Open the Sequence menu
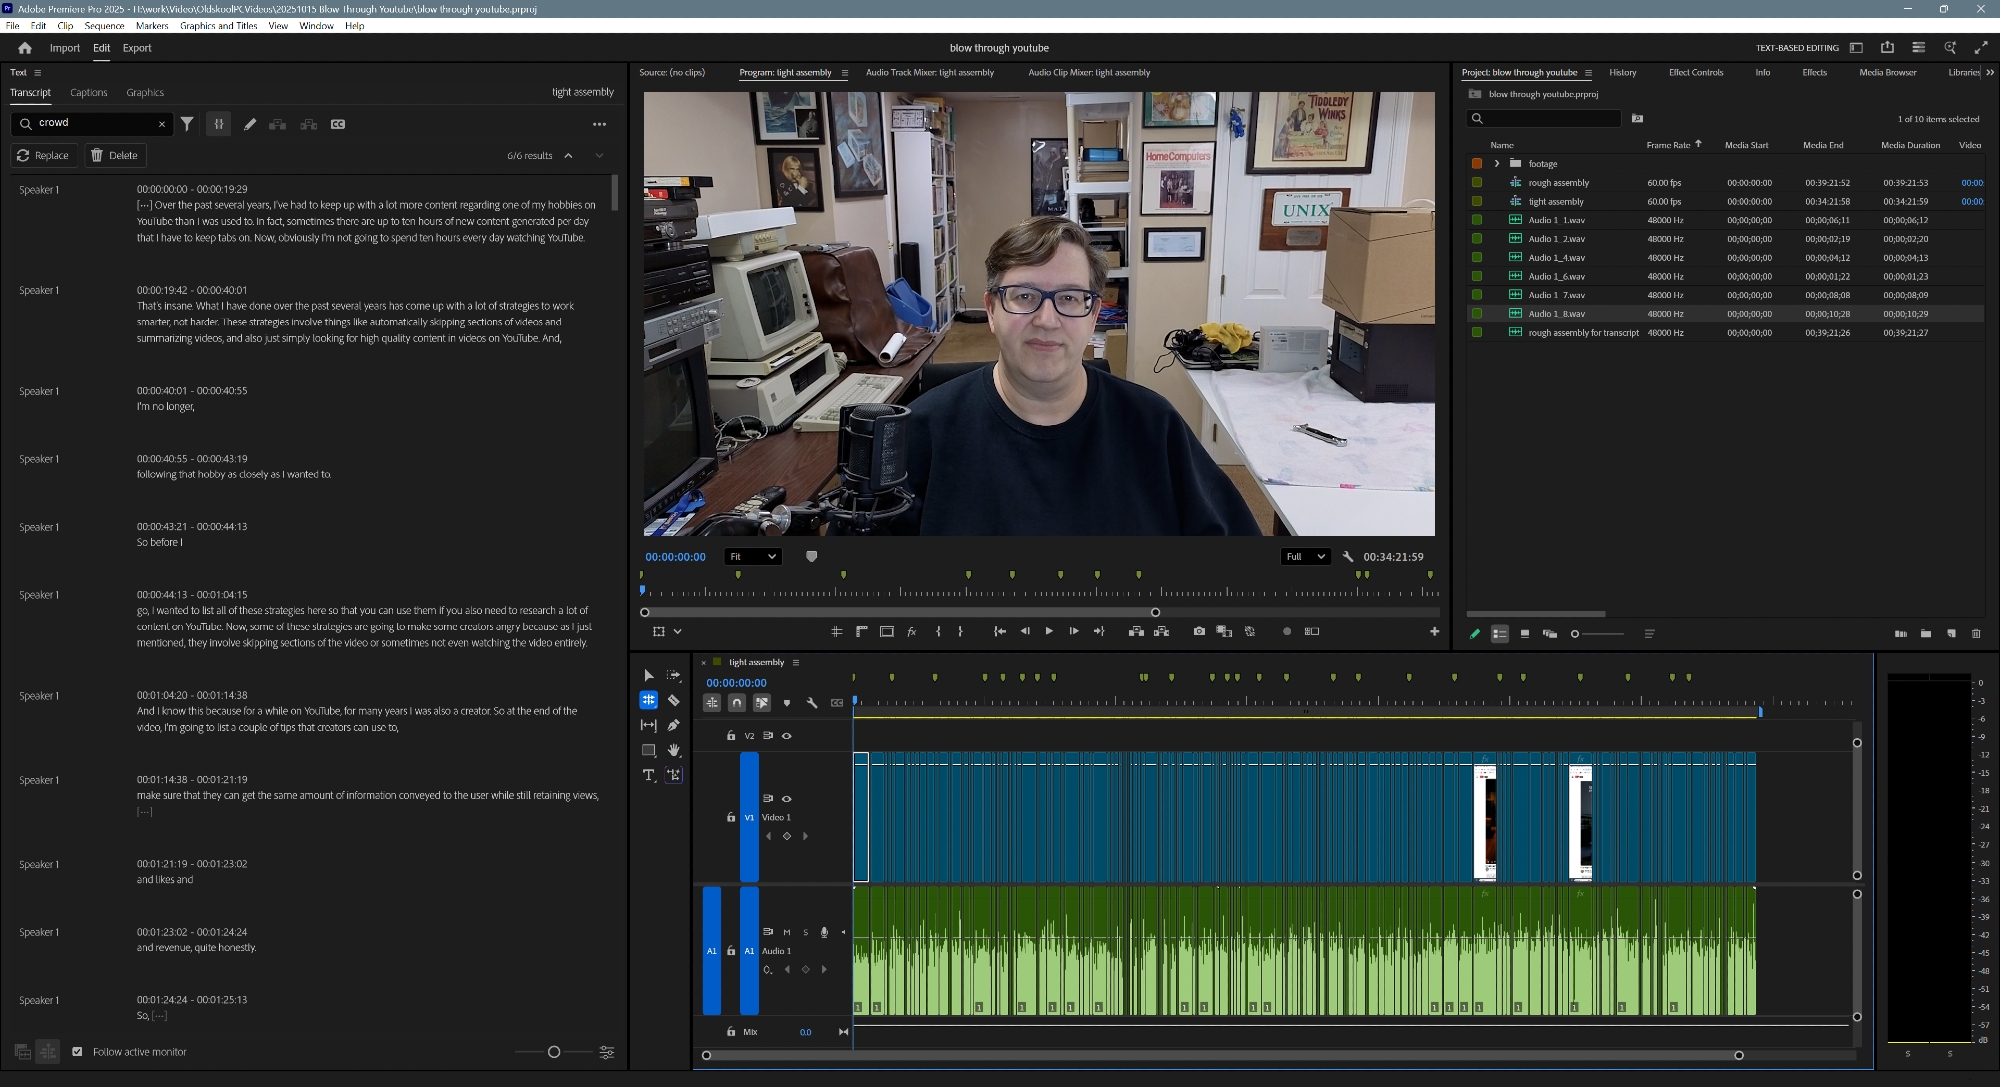Image resolution: width=2000 pixels, height=1087 pixels. pos(104,26)
